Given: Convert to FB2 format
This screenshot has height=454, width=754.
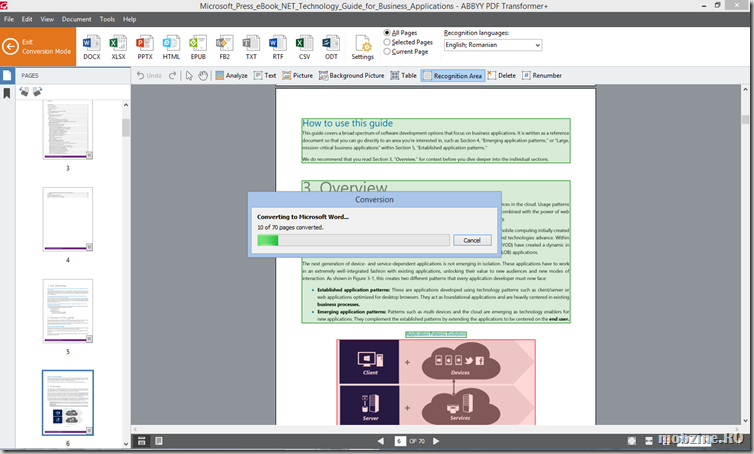Looking at the screenshot, I should pos(224,47).
